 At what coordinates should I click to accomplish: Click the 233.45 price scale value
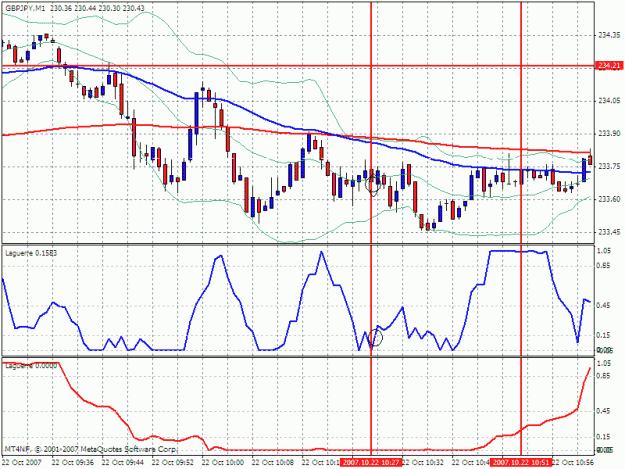[x=609, y=232]
